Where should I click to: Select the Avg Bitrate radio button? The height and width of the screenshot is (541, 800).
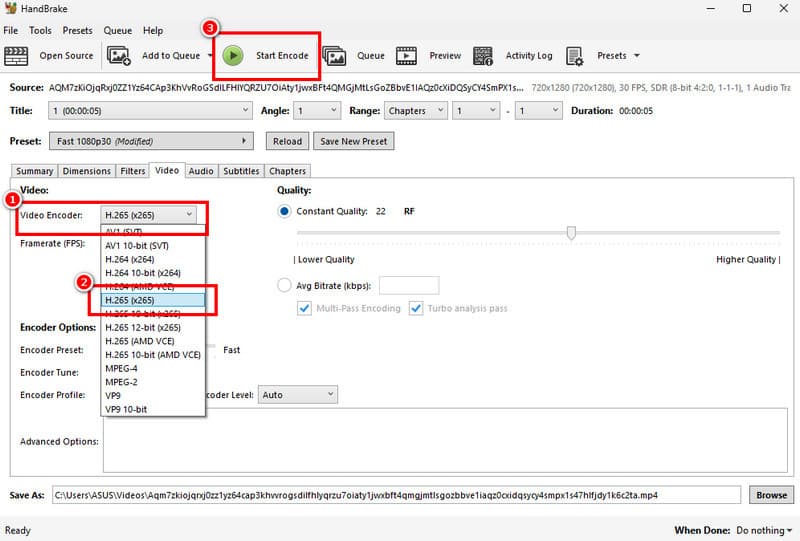(x=284, y=285)
